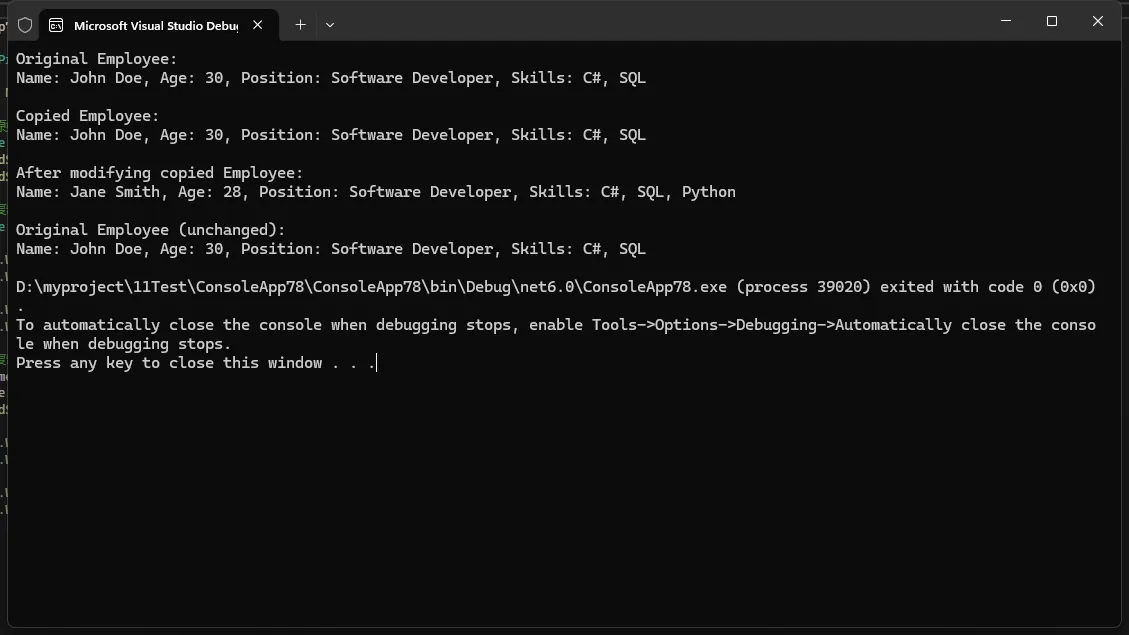Screen dimensions: 1129x635
Task: Click the "Original Employee:" heading line
Action: coord(96,59)
